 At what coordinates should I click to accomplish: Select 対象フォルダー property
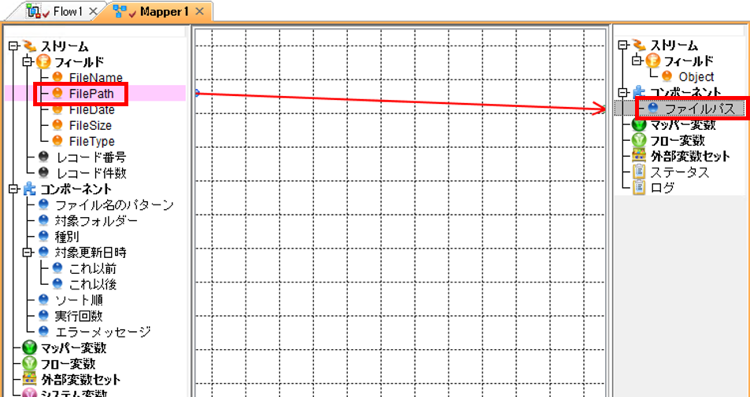pos(97,221)
